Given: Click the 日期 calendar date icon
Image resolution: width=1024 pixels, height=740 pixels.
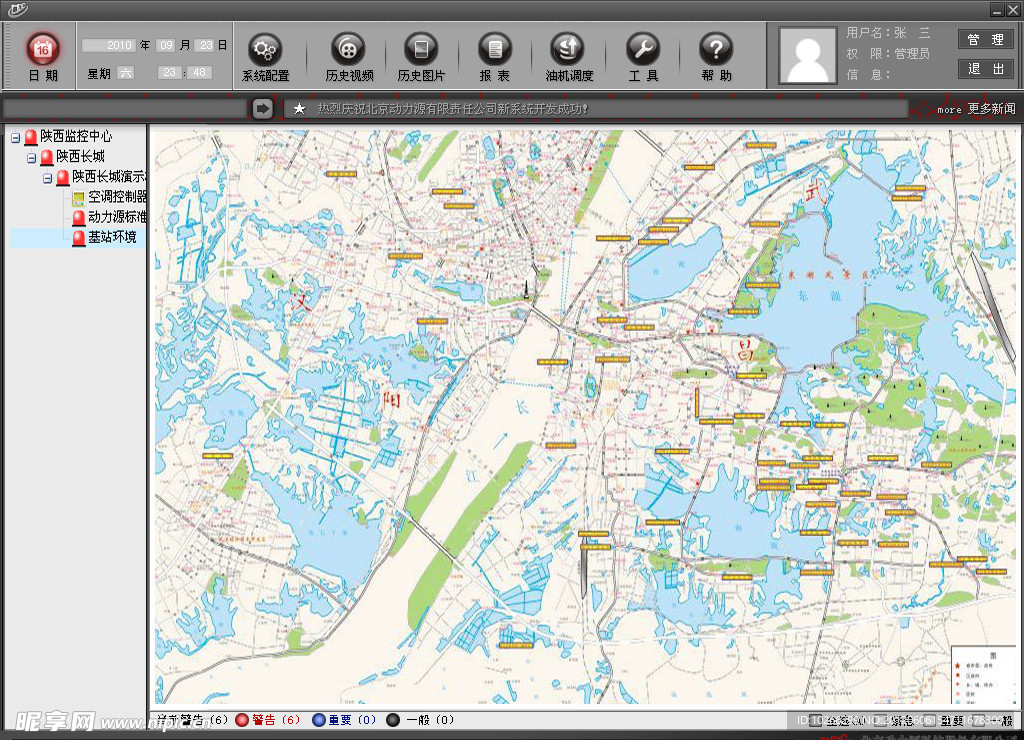Looking at the screenshot, I should (x=43, y=48).
